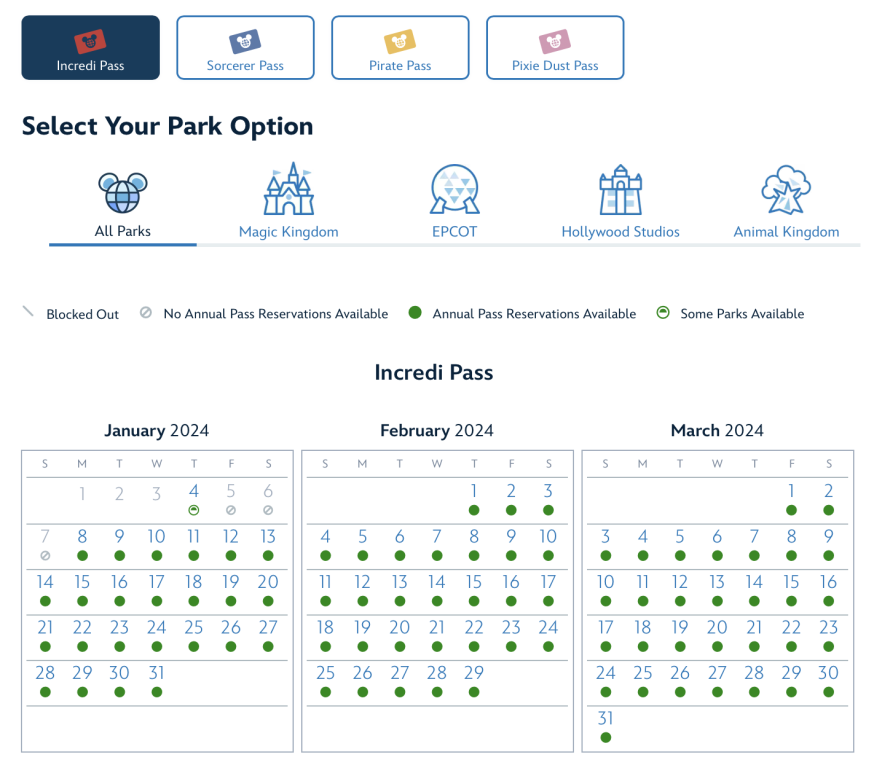Viewport: 874px width, 768px height.
Task: Choose March 23 date
Action: pos(829,628)
